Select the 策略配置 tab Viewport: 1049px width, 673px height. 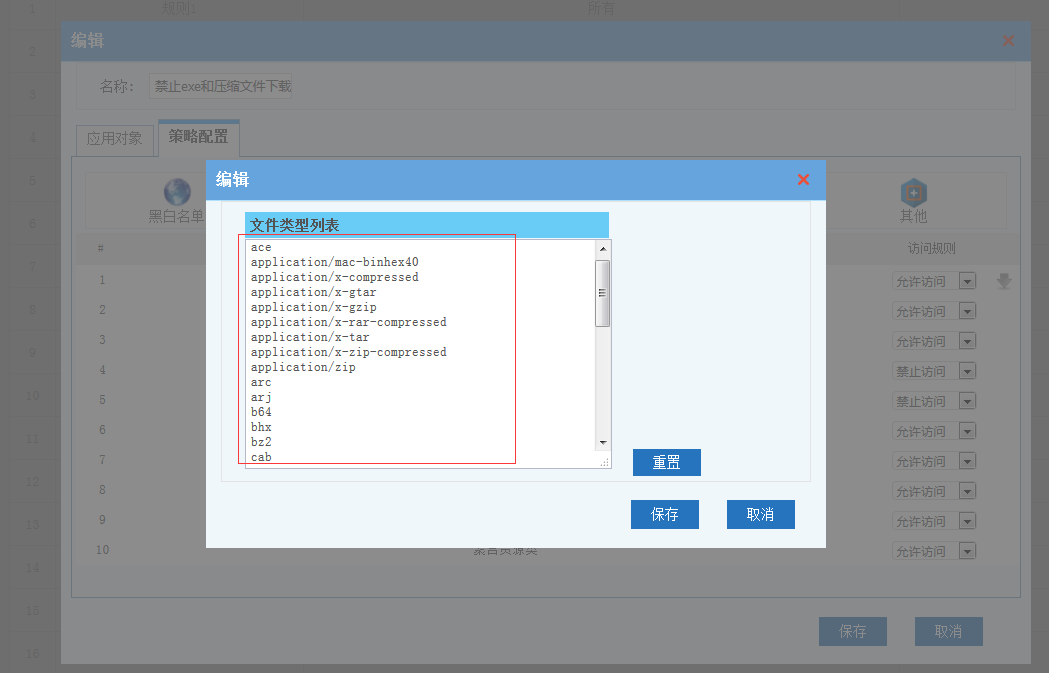tap(198, 137)
